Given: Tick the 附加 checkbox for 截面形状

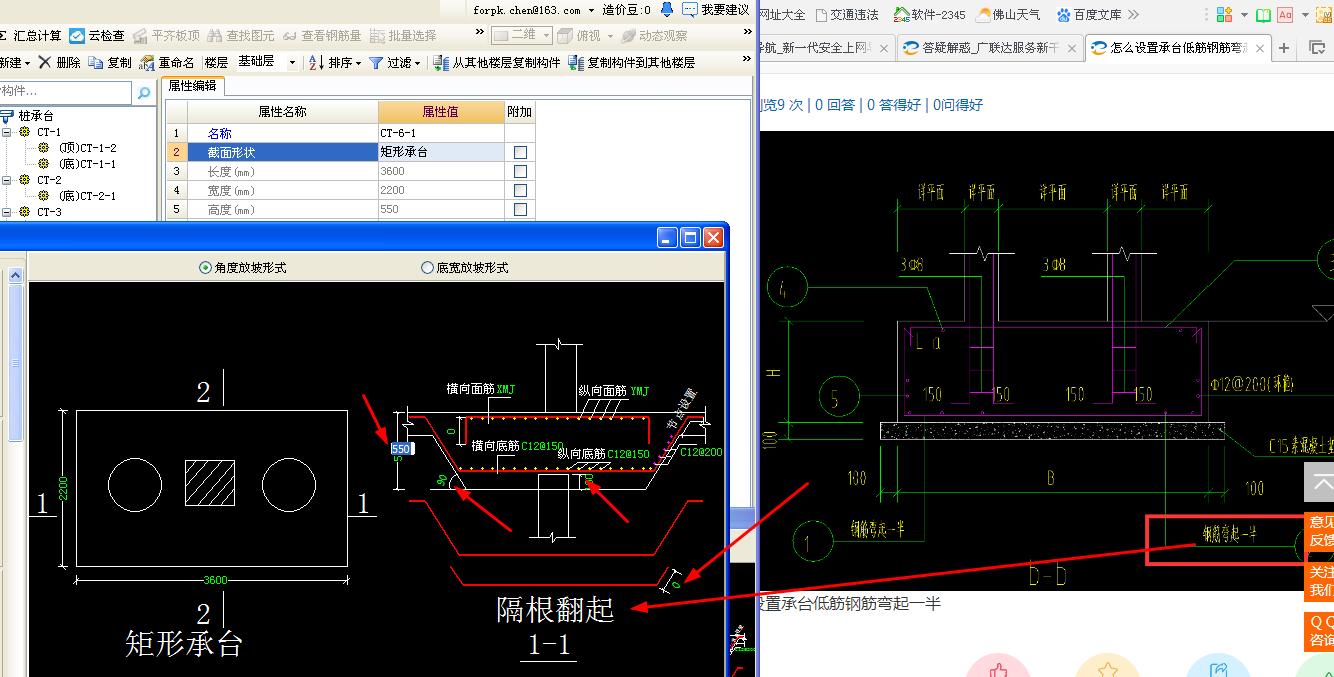Looking at the screenshot, I should click(520, 153).
